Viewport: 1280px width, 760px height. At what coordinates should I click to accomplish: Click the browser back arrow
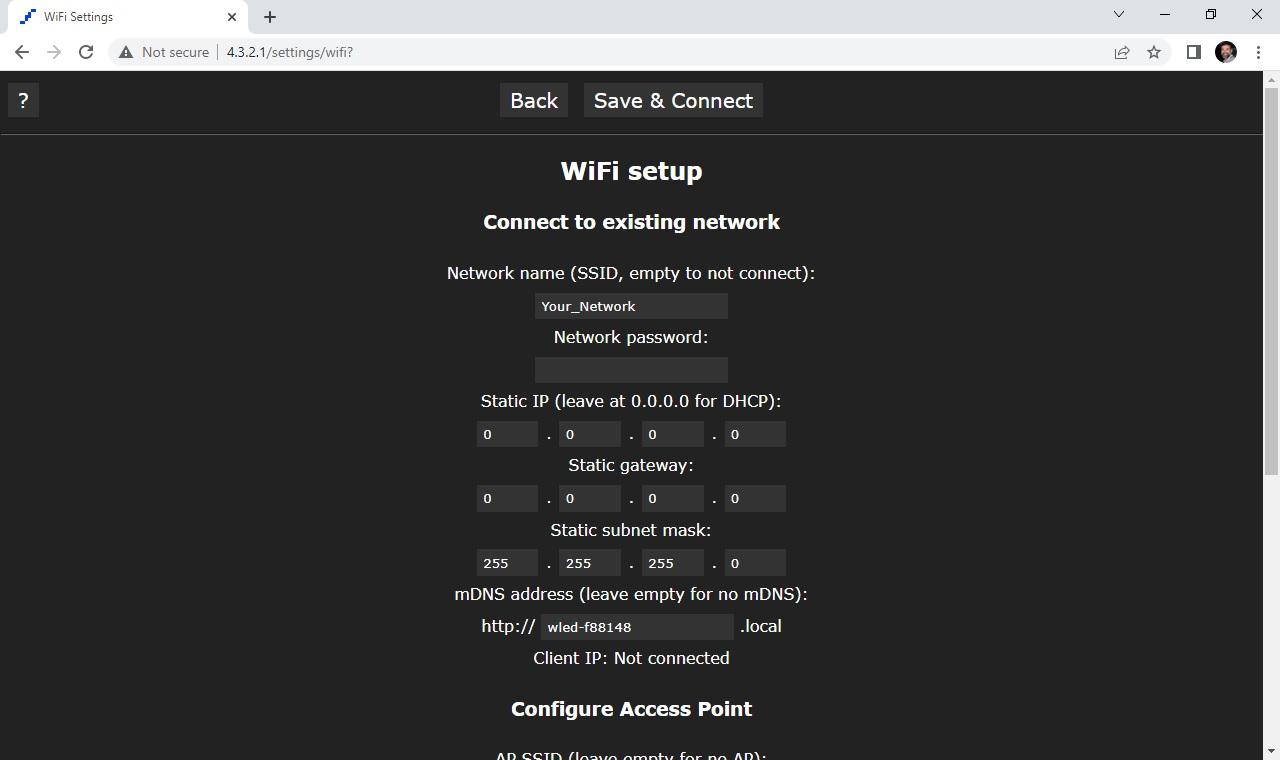[22, 52]
